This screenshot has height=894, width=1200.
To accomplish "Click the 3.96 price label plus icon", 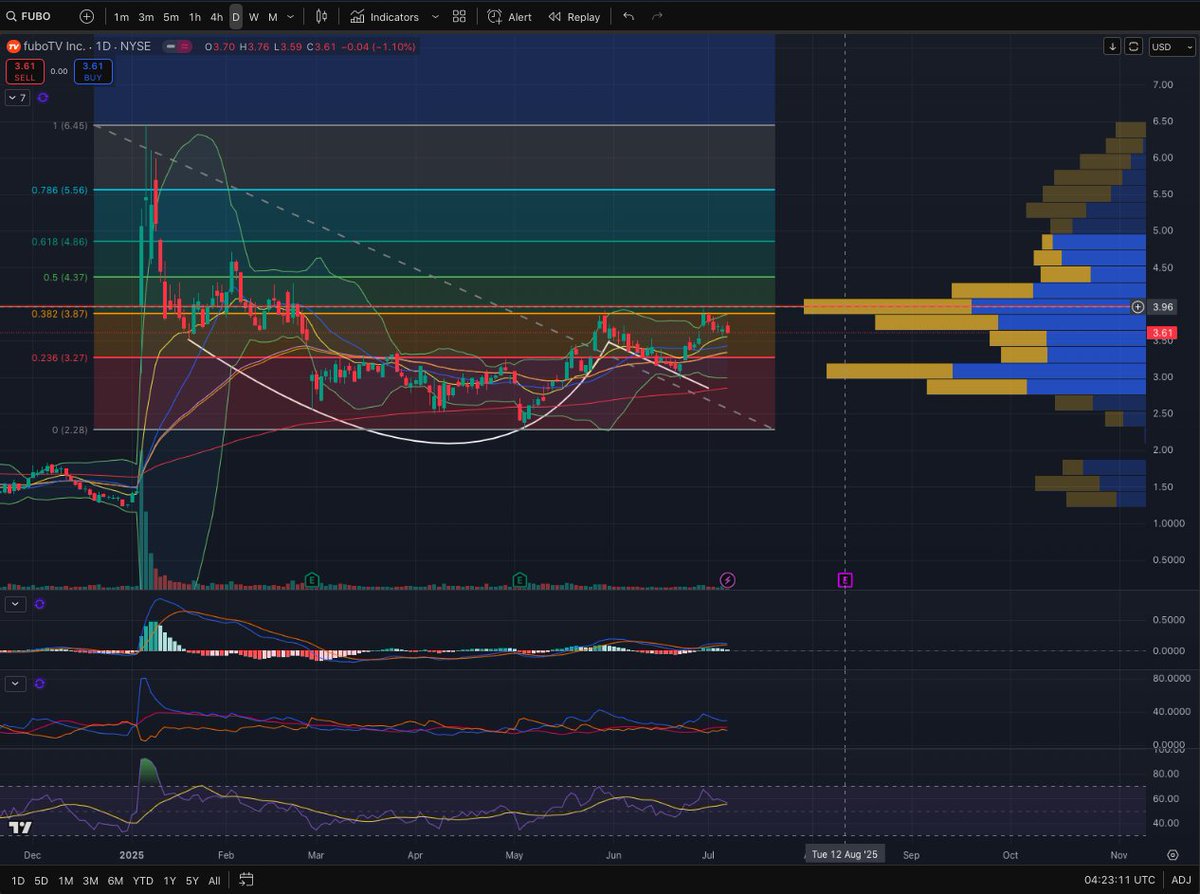I will tap(1137, 307).
